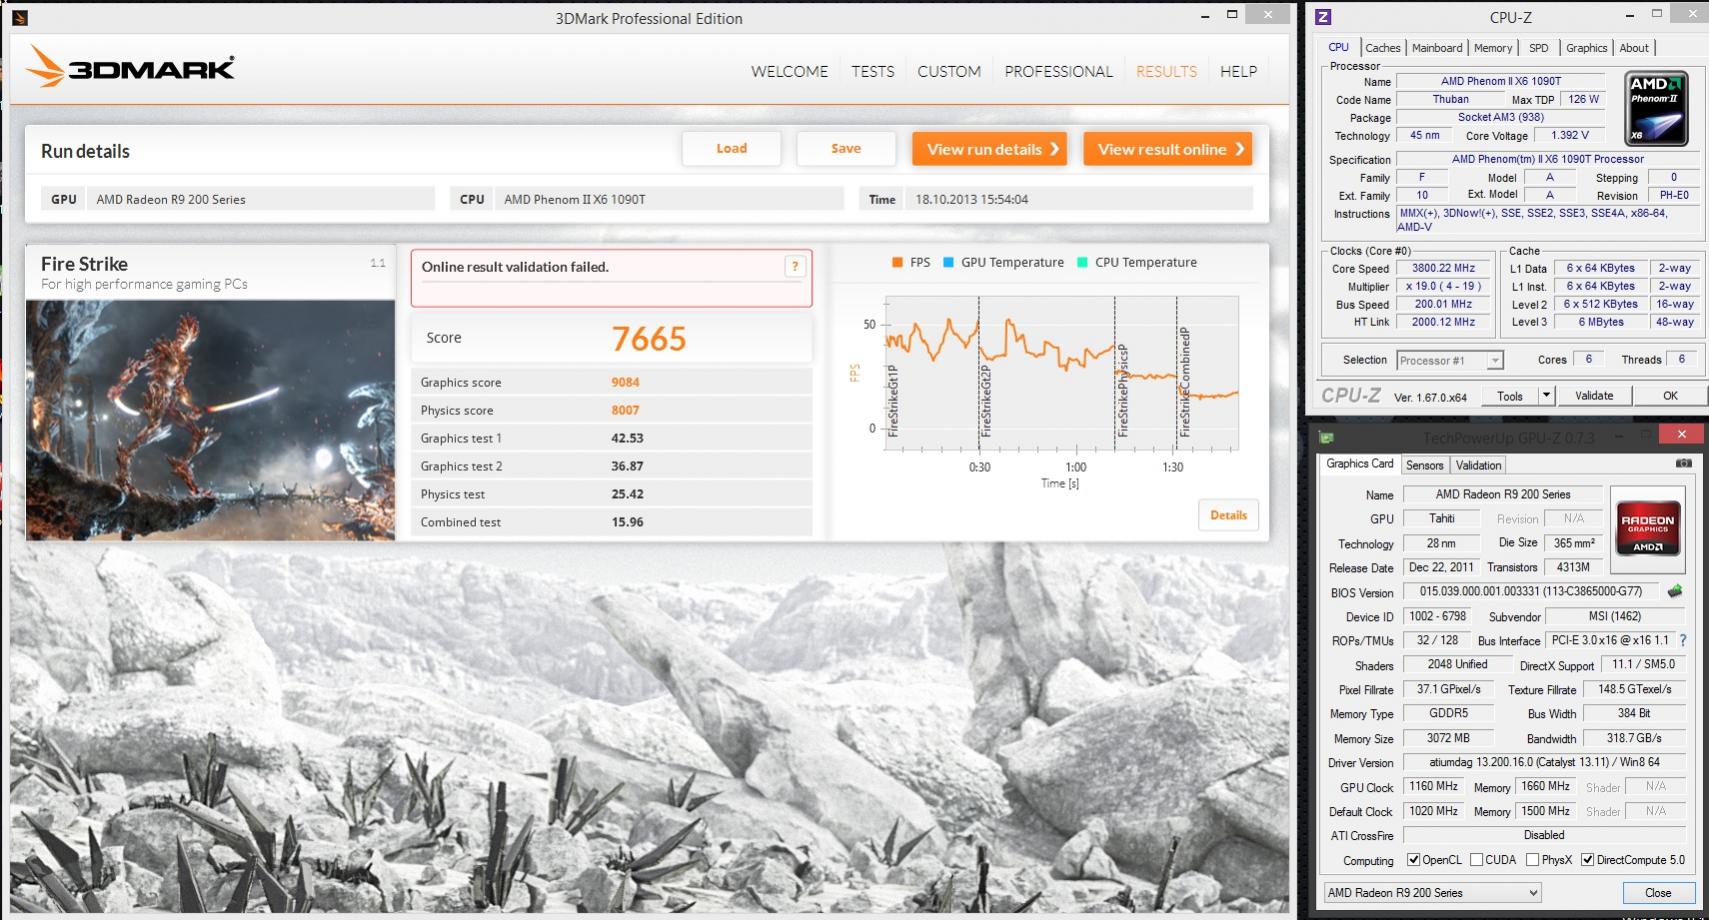Click the Fire Strike benchmark preview image
The height and width of the screenshot is (920, 1709).
point(211,420)
